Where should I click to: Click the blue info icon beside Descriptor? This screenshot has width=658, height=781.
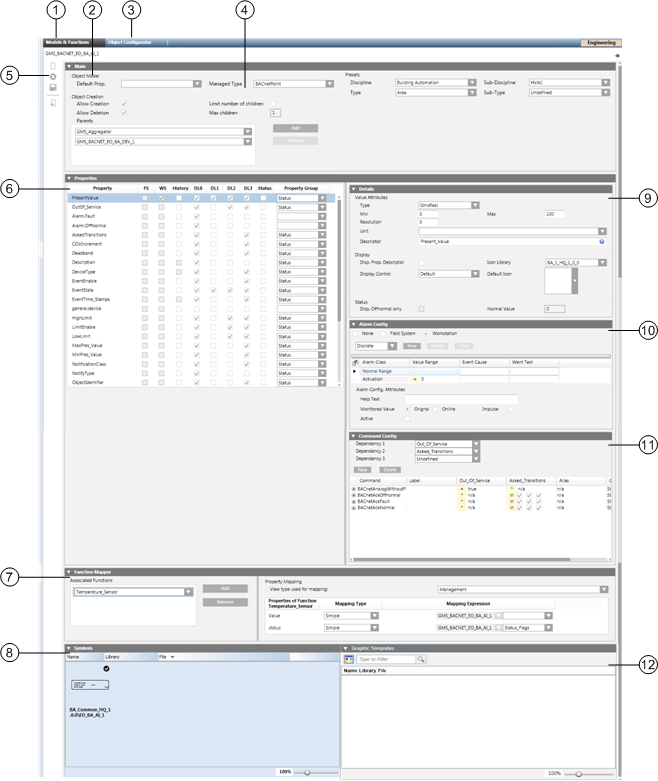601,241
